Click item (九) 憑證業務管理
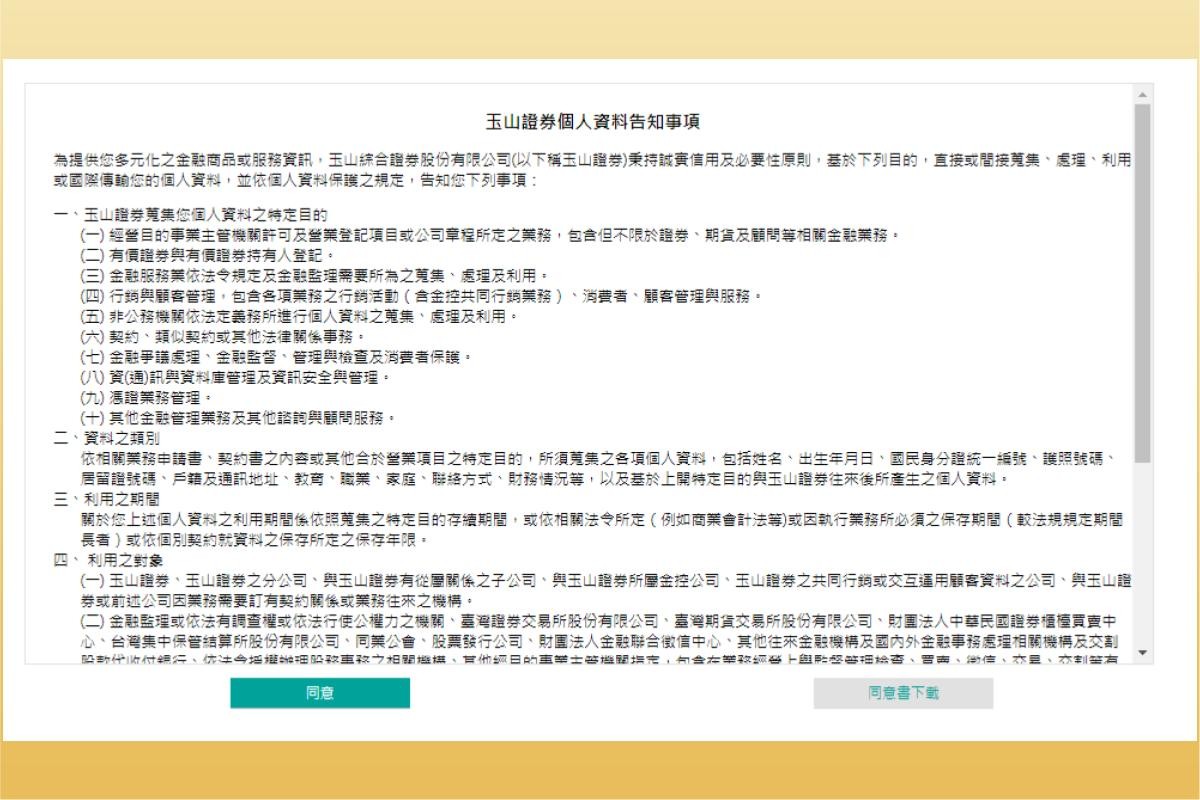1200x800 pixels. click(147, 397)
